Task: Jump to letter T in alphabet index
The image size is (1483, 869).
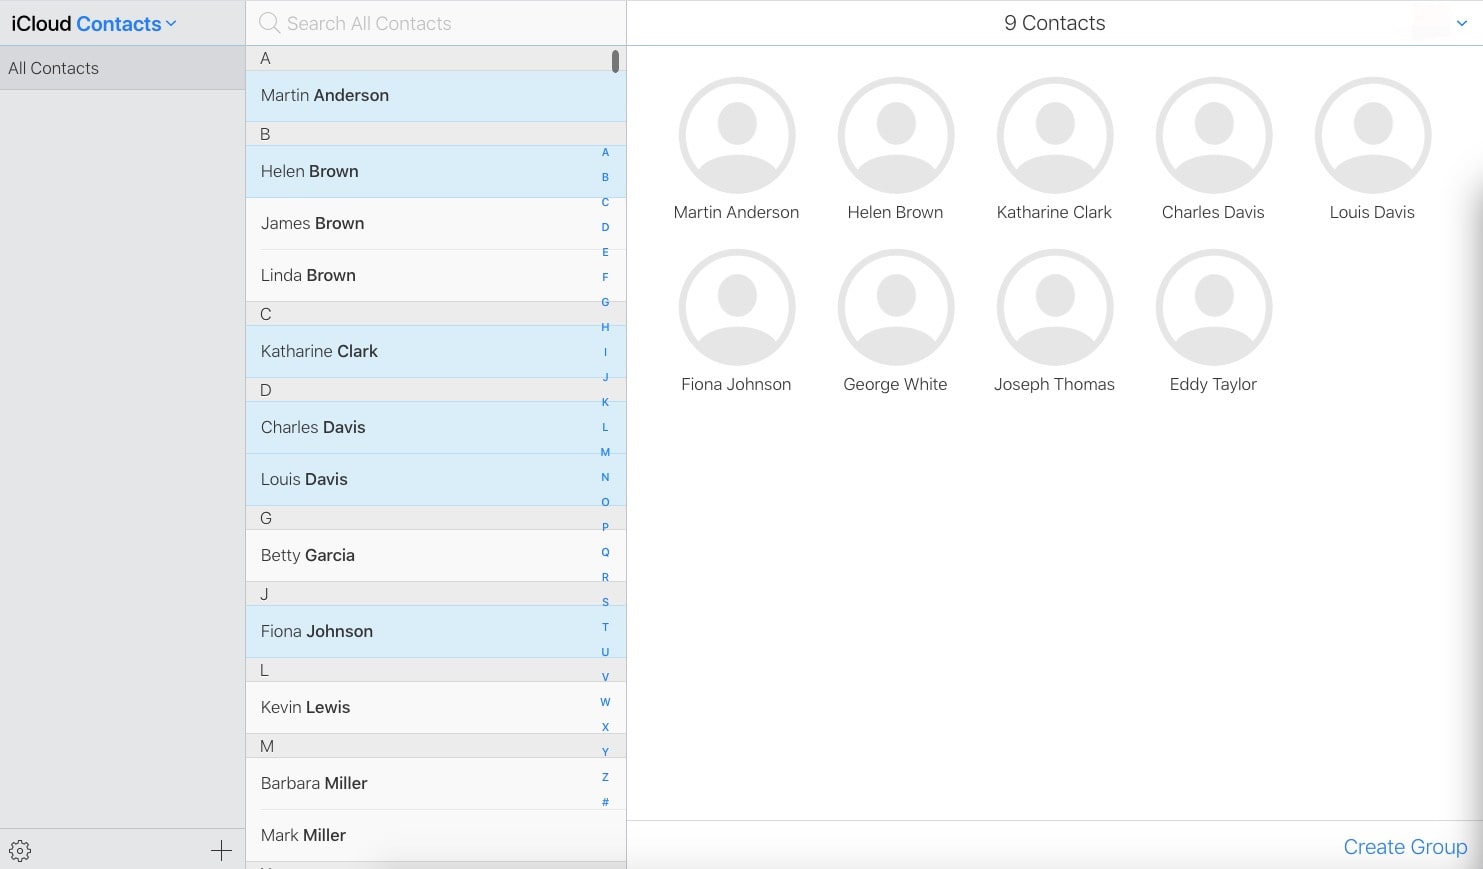Action: (x=605, y=627)
